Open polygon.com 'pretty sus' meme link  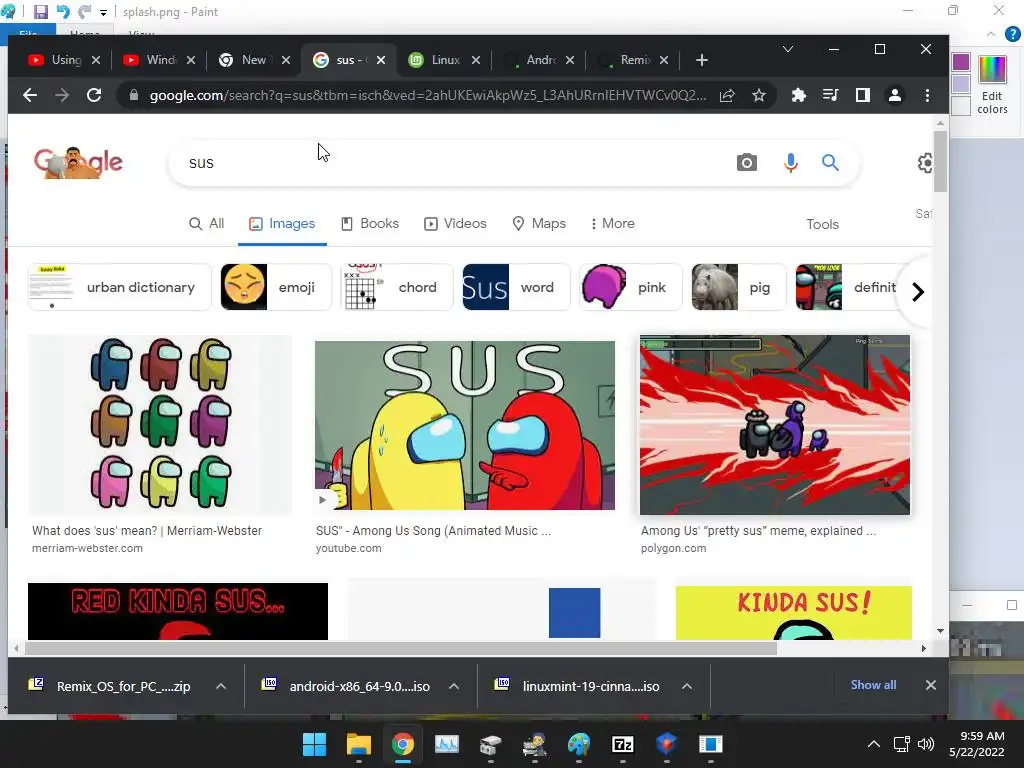click(758, 531)
